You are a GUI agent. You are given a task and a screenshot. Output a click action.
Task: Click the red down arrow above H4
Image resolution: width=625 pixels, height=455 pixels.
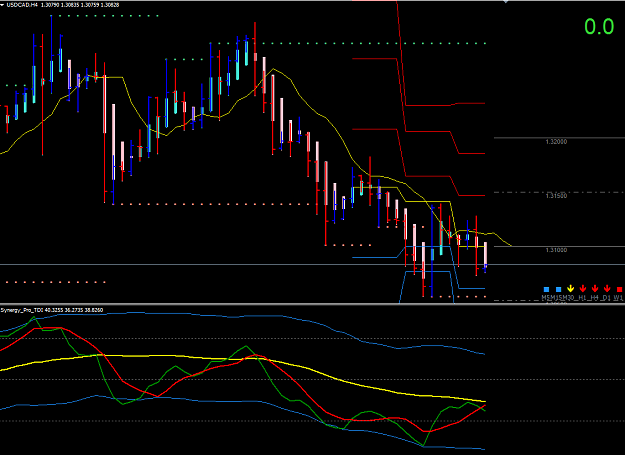click(595, 288)
